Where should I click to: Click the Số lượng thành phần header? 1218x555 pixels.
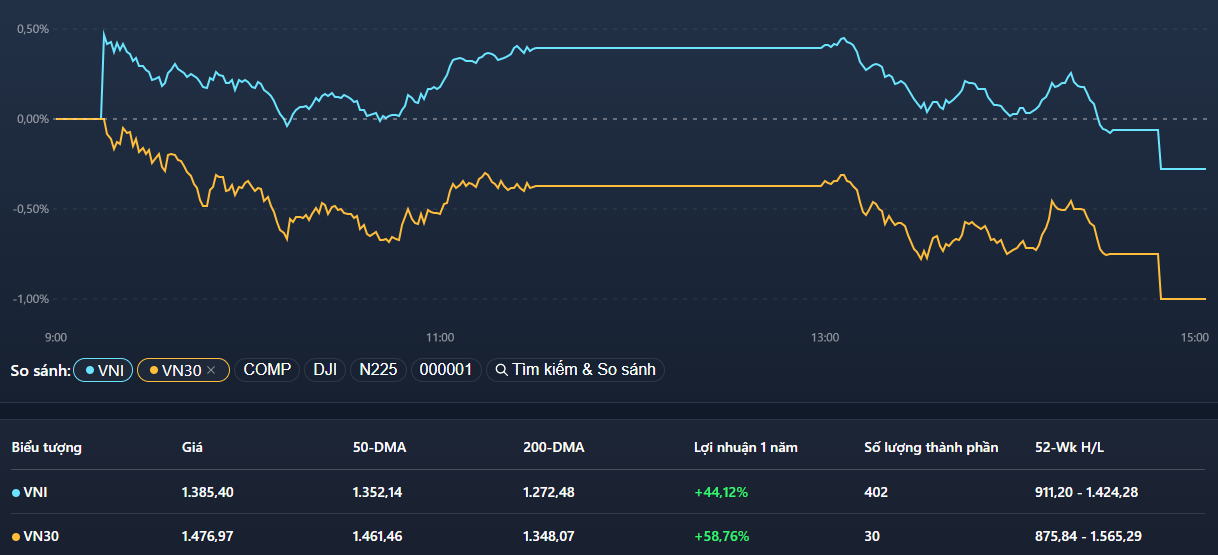tap(931, 447)
